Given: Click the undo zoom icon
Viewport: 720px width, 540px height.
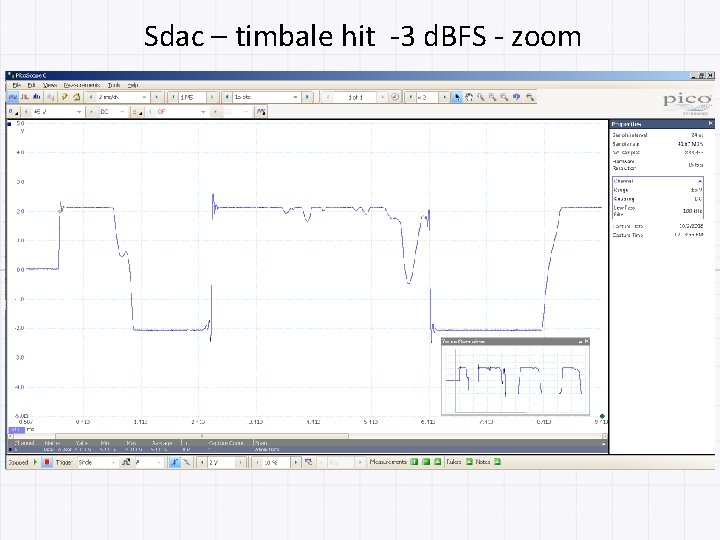Looking at the screenshot, I should pyautogui.click(x=517, y=97).
